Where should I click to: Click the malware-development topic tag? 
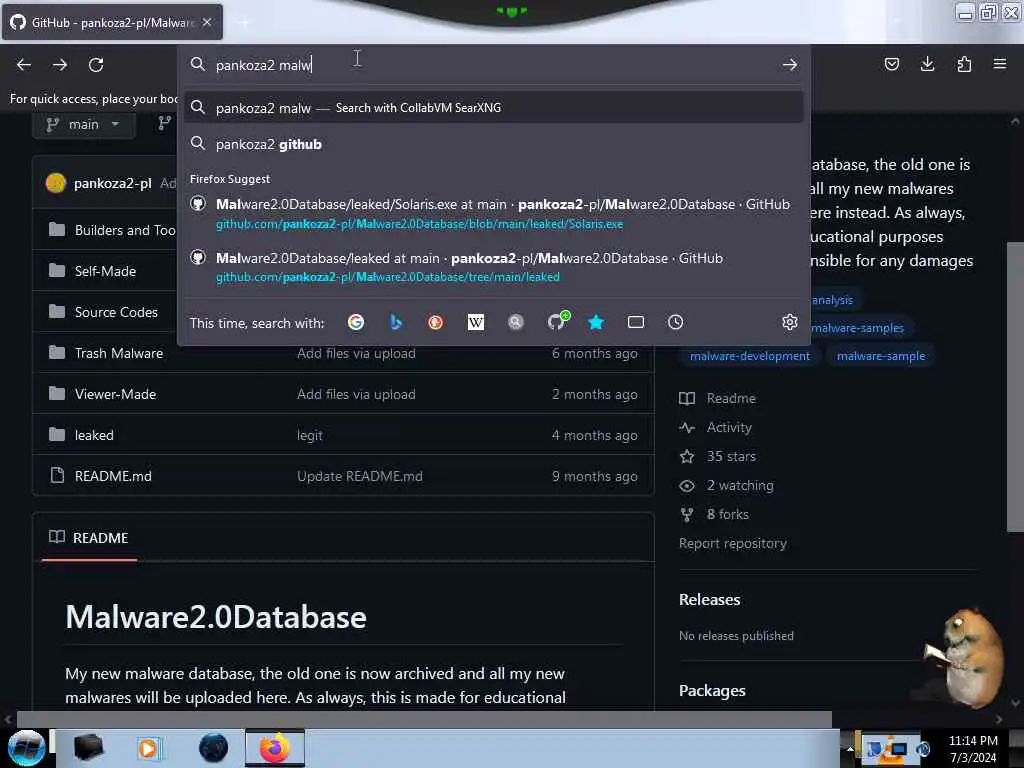[750, 356]
